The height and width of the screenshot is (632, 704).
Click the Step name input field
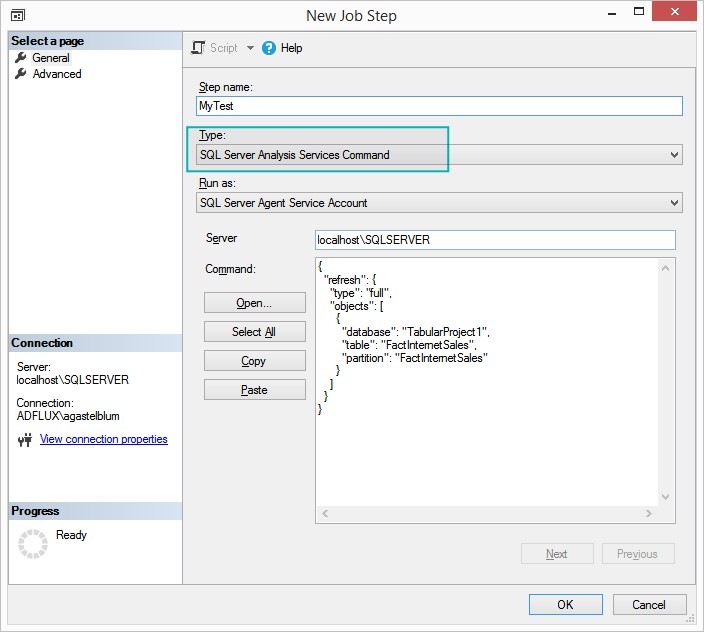[439, 106]
